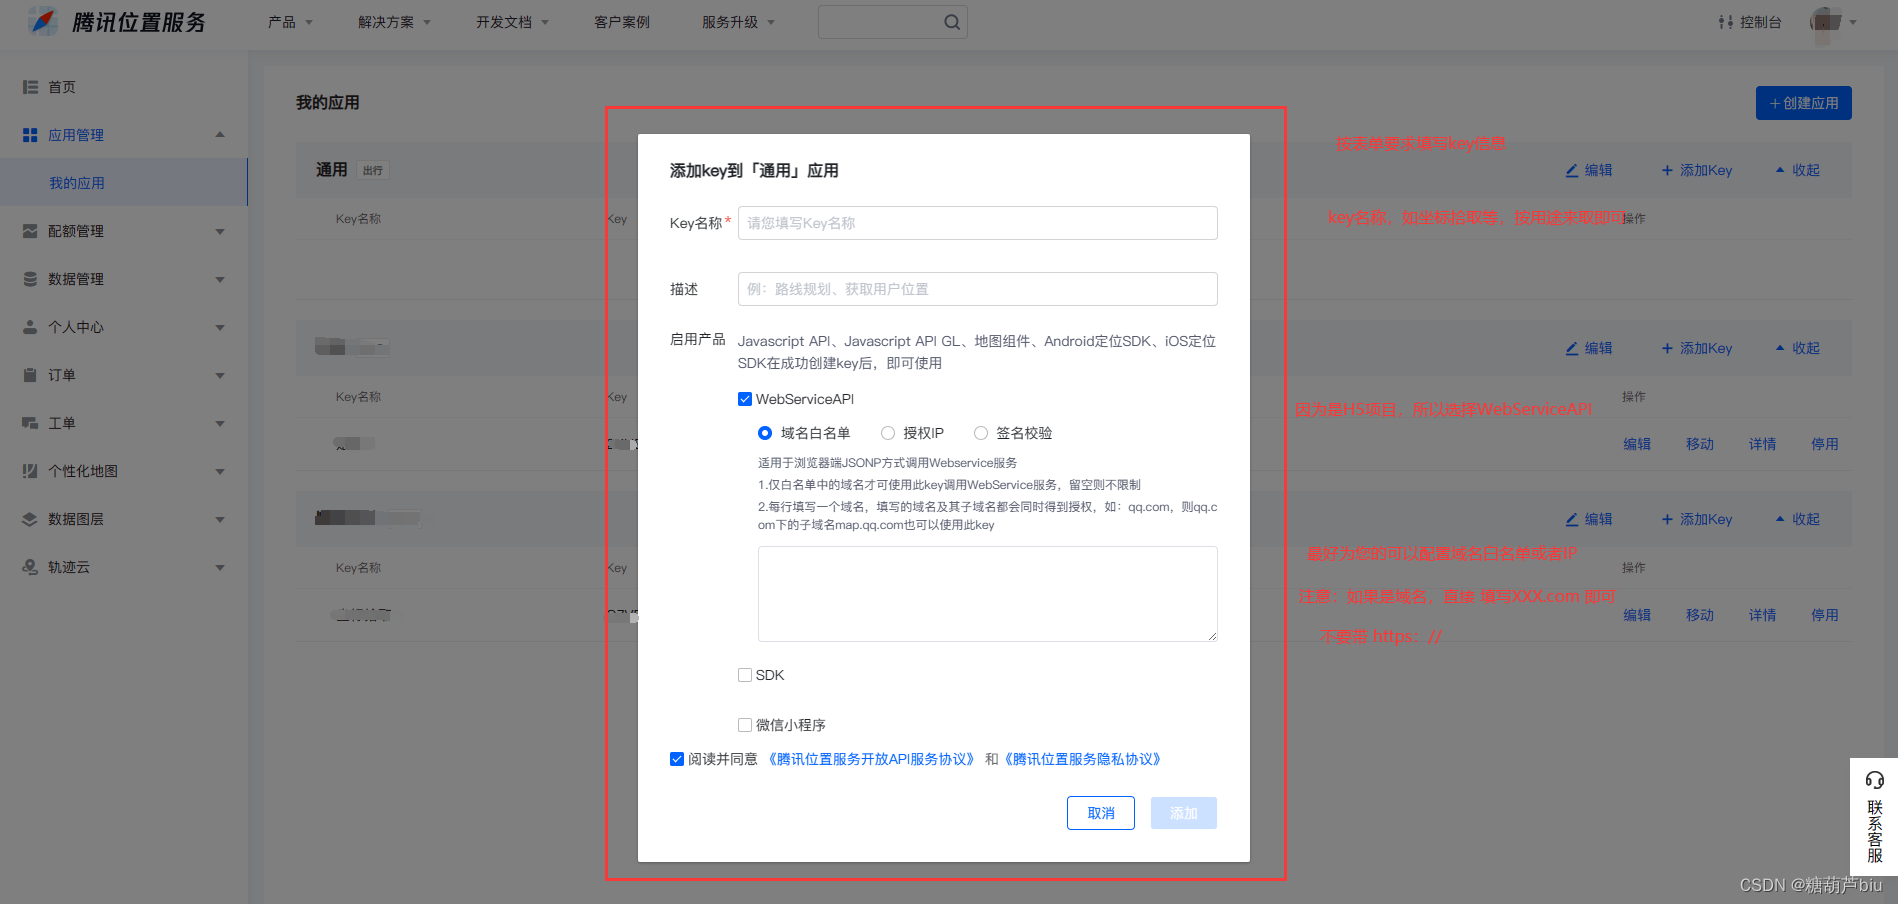Click the 联系客服 headset icon
1898x904 pixels.
(1875, 780)
